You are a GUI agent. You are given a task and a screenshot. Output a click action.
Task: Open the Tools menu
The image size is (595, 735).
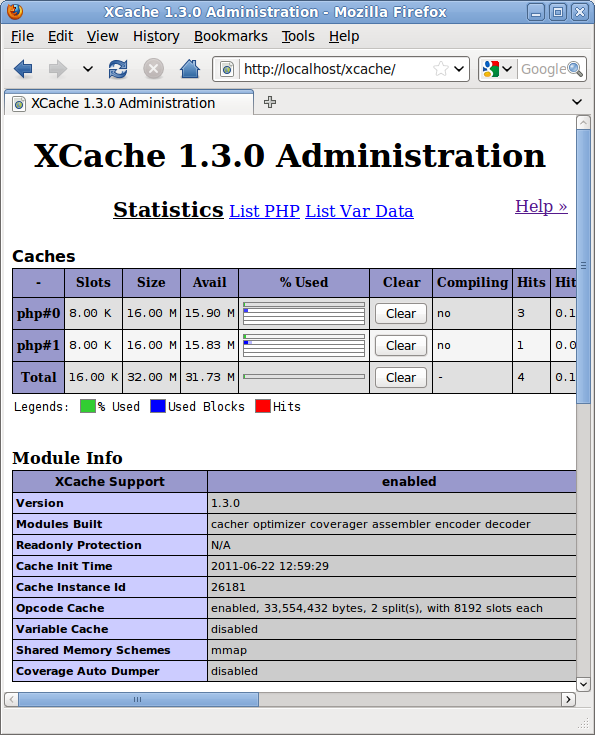tap(298, 36)
